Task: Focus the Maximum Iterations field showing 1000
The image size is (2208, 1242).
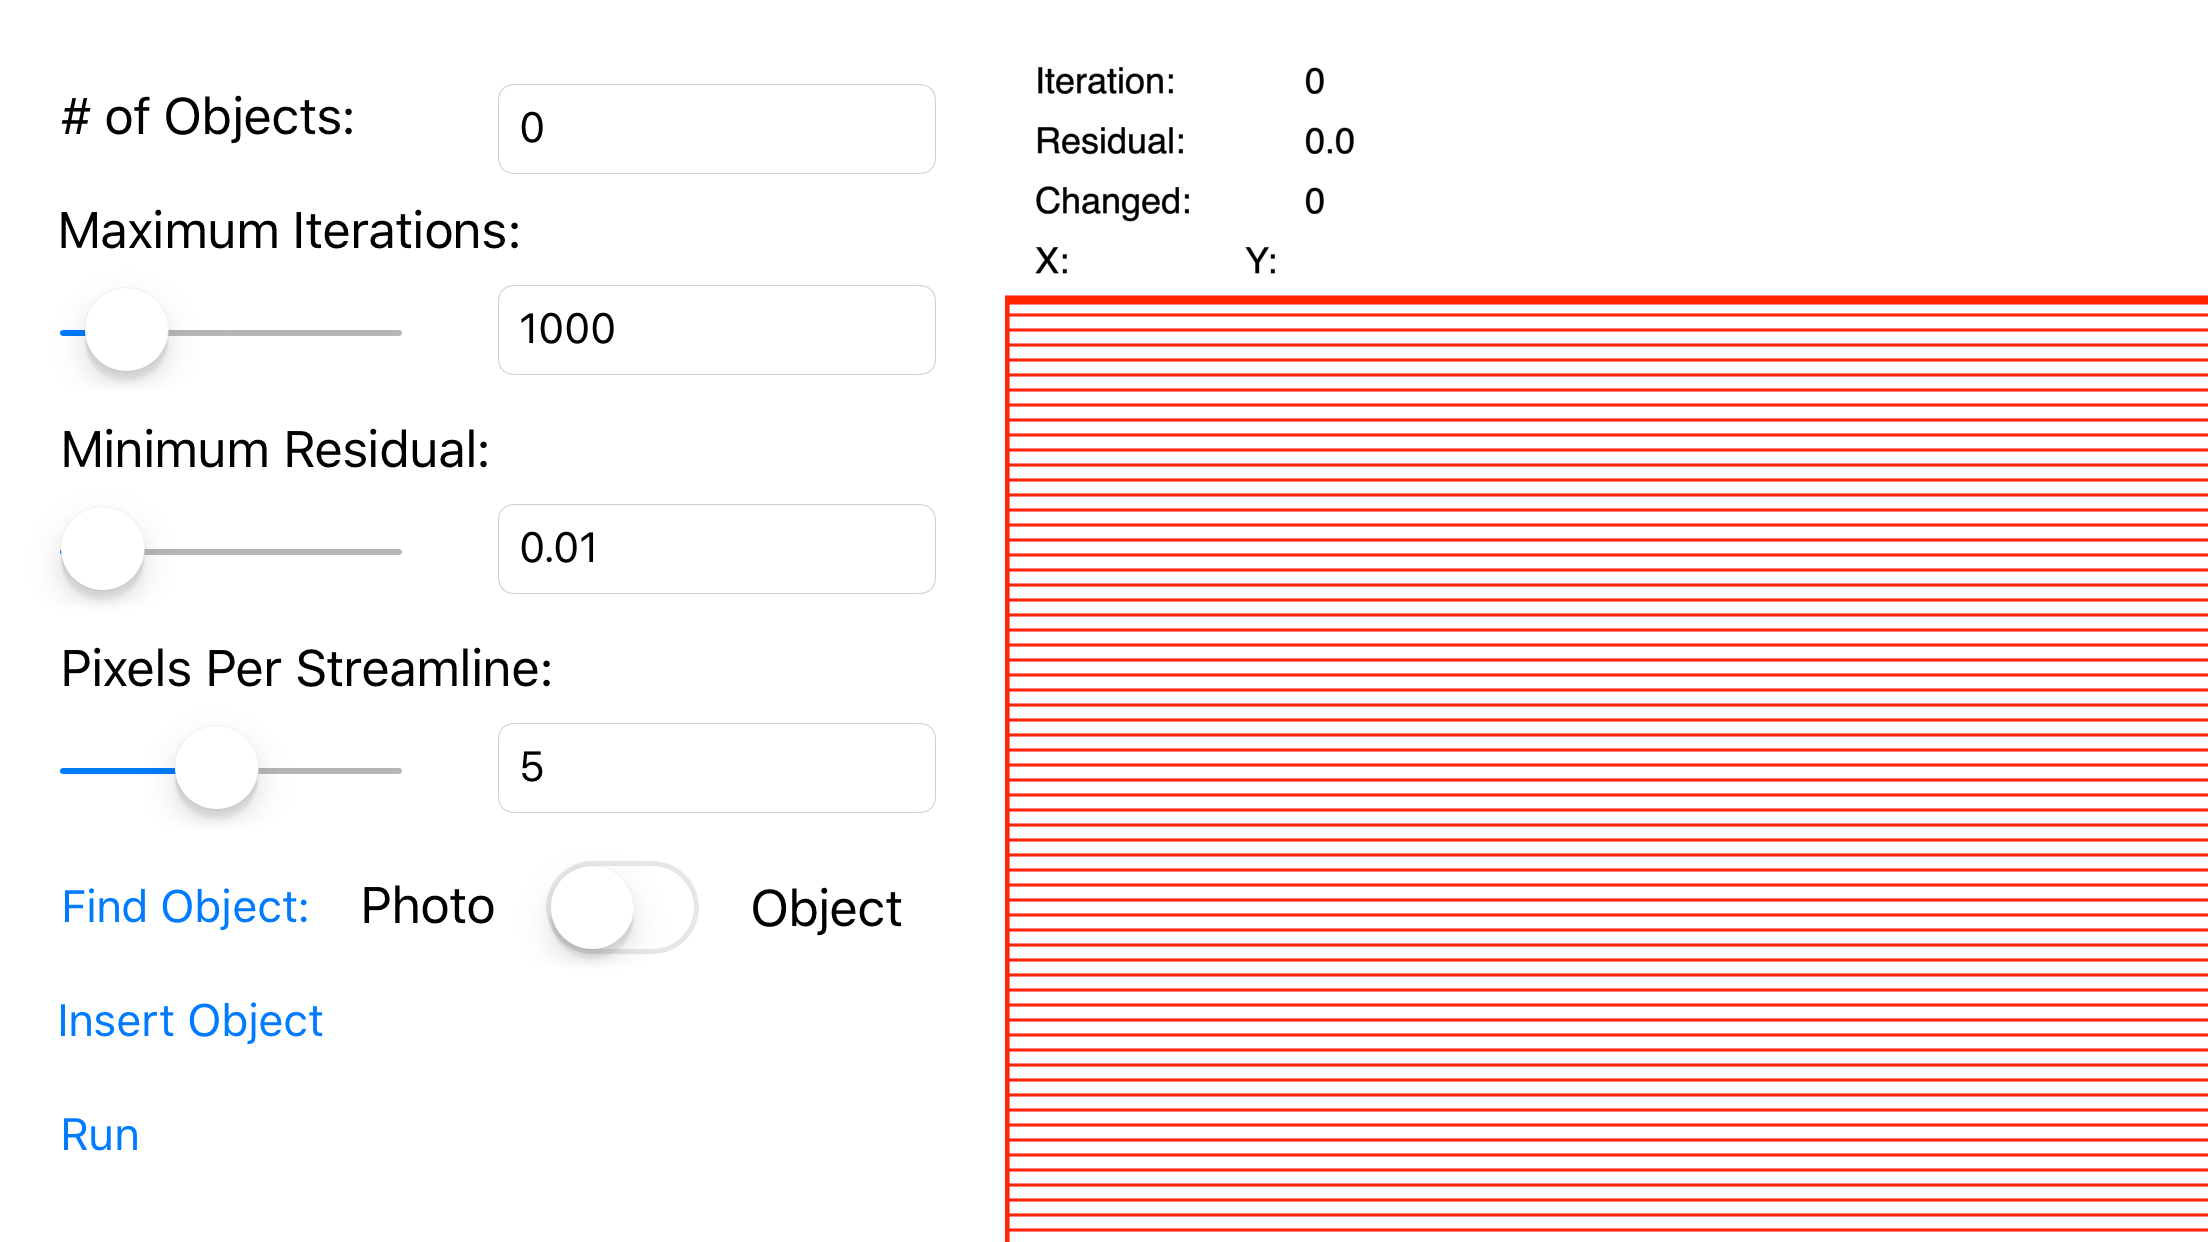Action: [716, 330]
